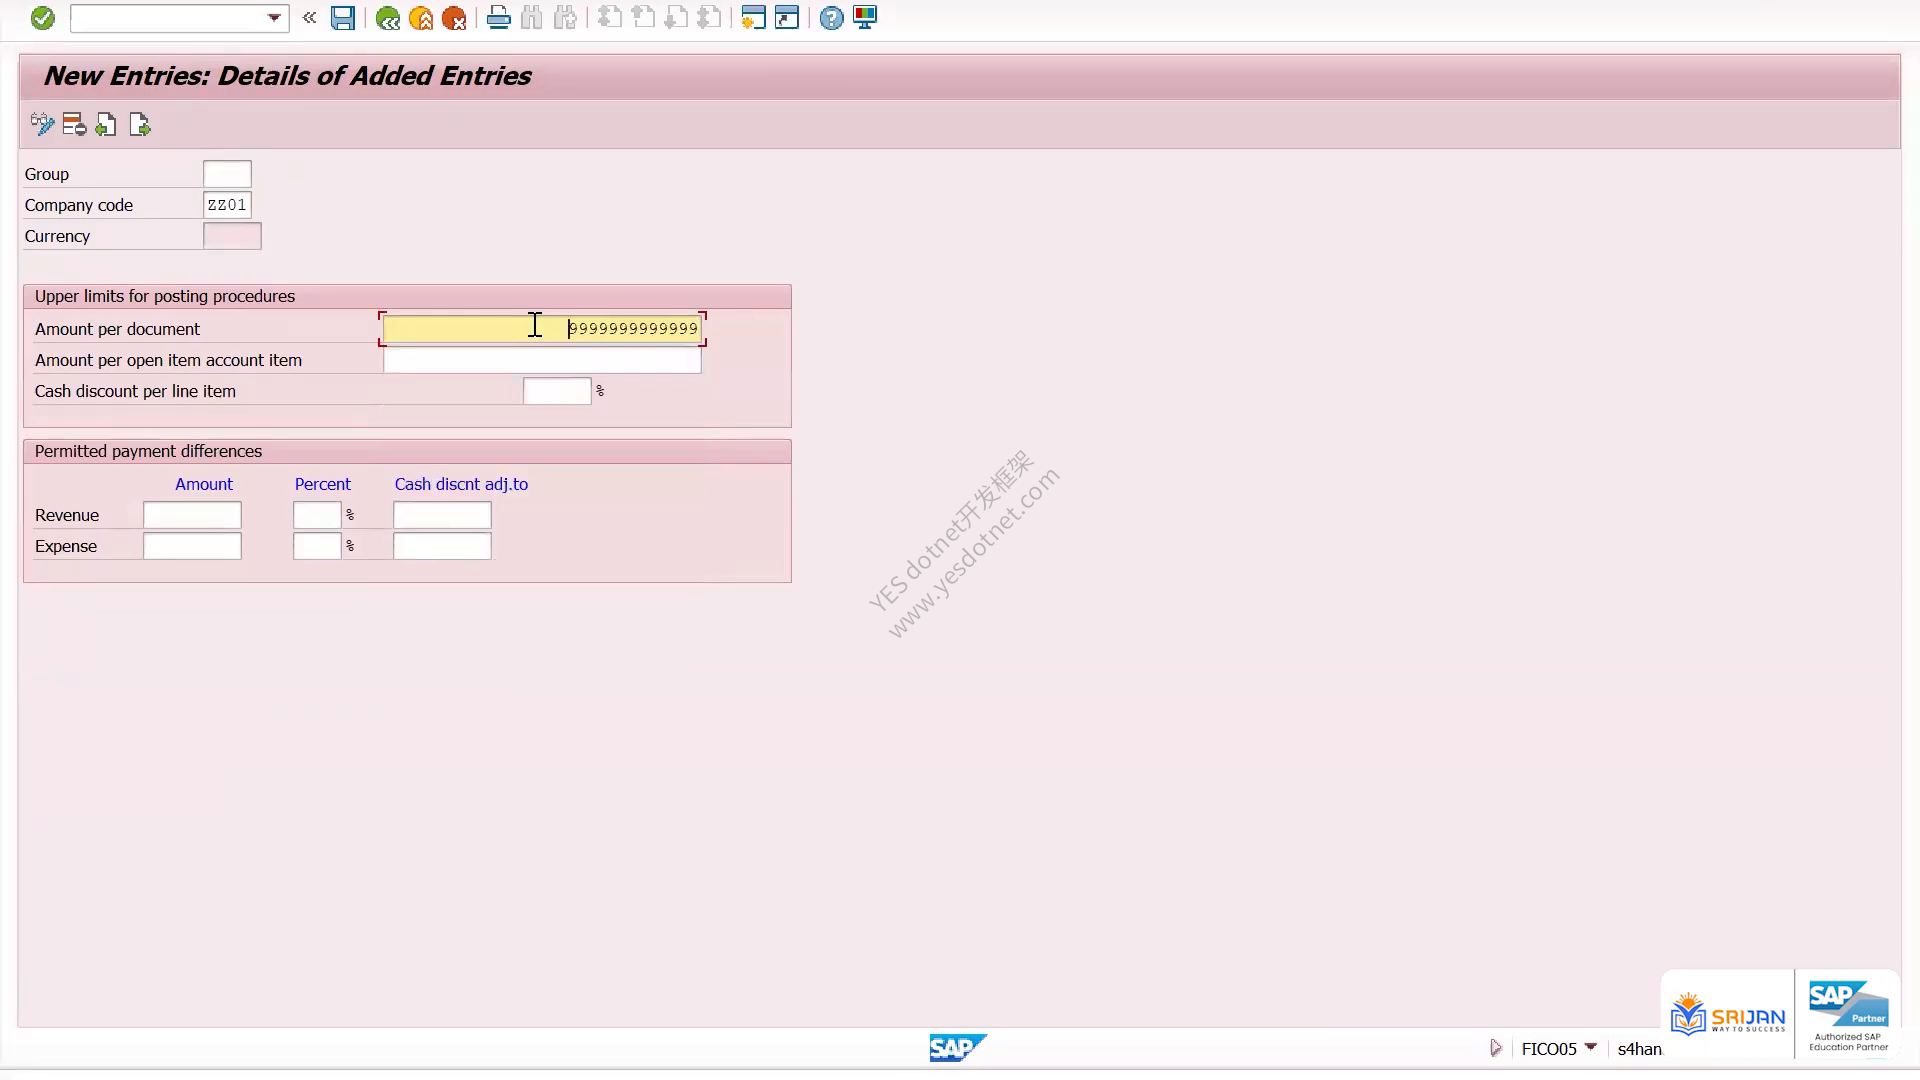1920x1080 pixels.
Task: Expand status bar with triangle icon
Action: (1495, 1048)
